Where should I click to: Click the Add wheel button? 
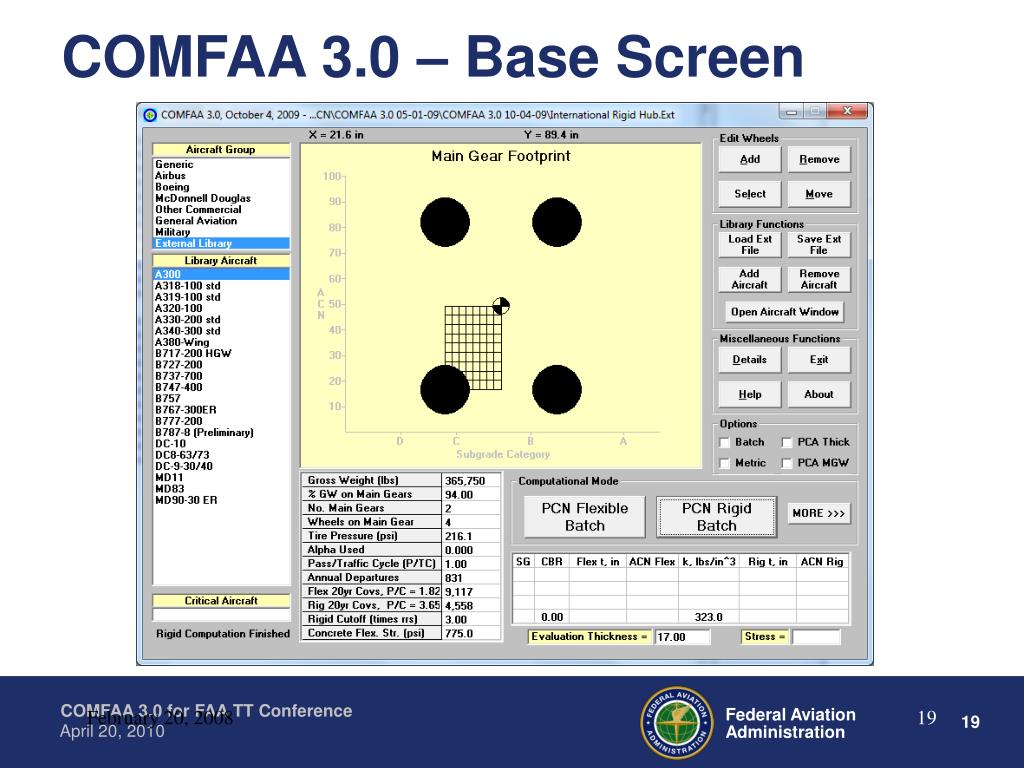point(750,159)
